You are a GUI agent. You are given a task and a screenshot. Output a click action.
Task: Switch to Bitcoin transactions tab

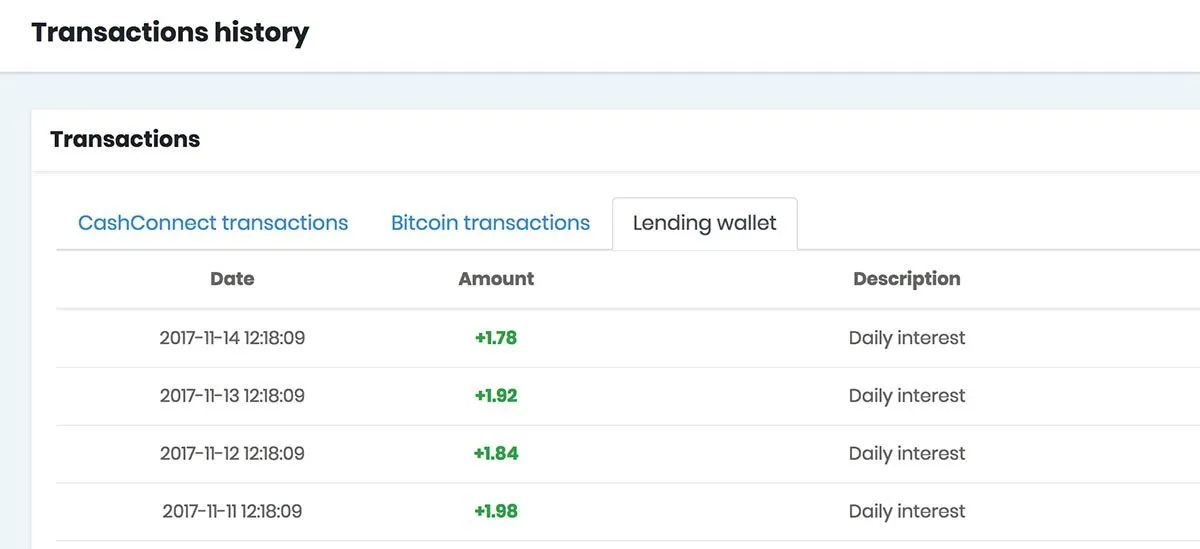point(490,223)
